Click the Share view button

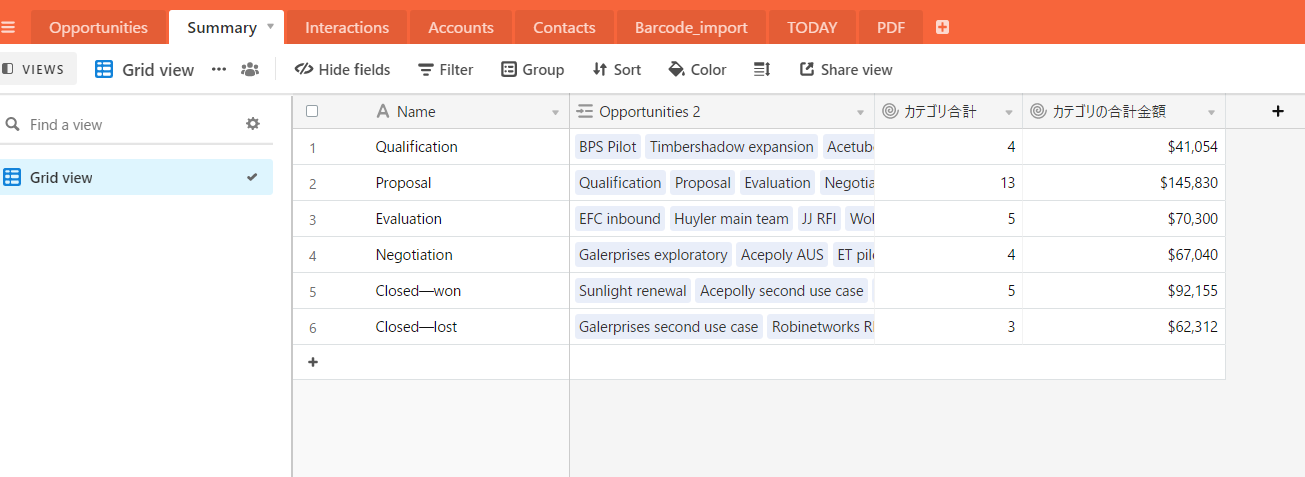[846, 69]
